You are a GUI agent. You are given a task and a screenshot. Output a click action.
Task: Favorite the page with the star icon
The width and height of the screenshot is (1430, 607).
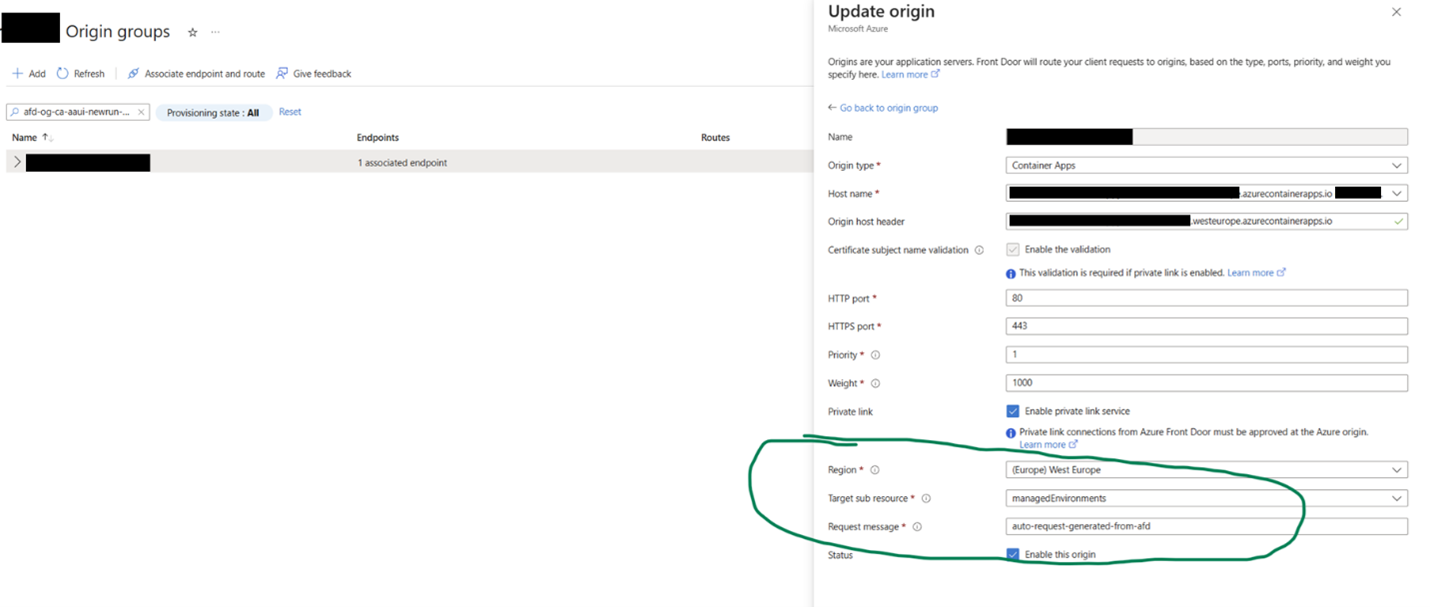pyautogui.click(x=193, y=32)
